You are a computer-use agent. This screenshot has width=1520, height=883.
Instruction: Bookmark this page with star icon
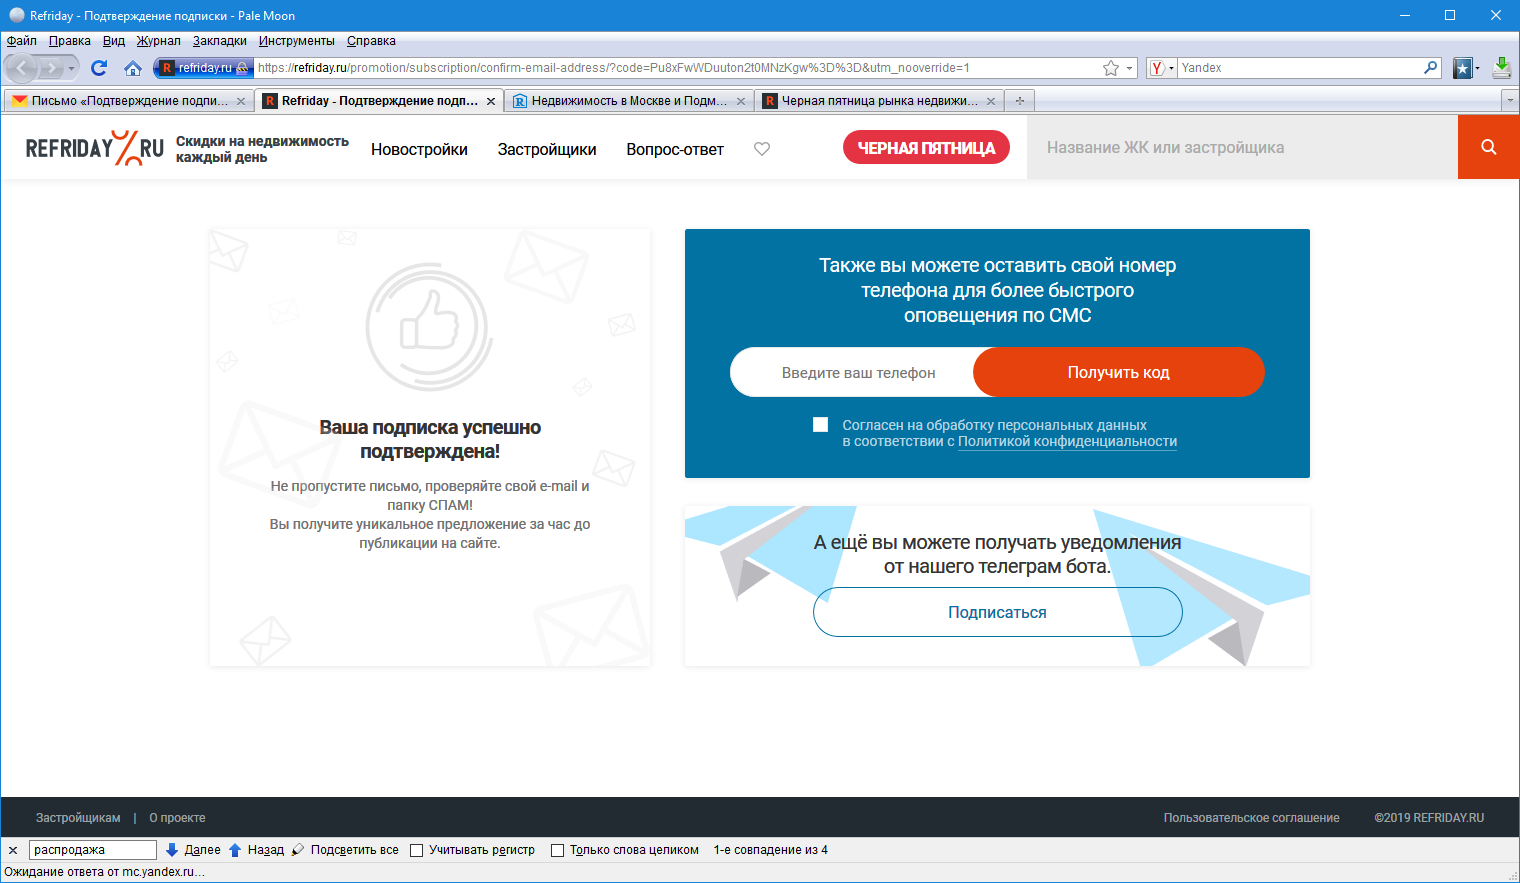coord(1111,68)
